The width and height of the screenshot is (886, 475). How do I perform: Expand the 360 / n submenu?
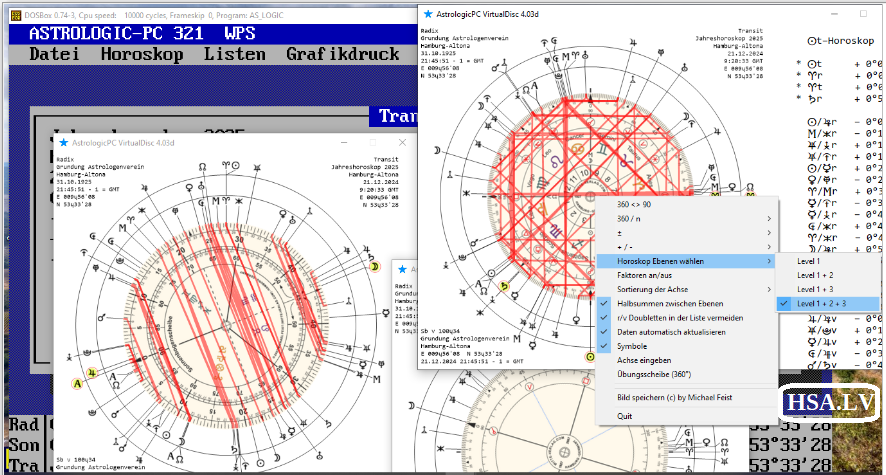[x=632, y=218]
